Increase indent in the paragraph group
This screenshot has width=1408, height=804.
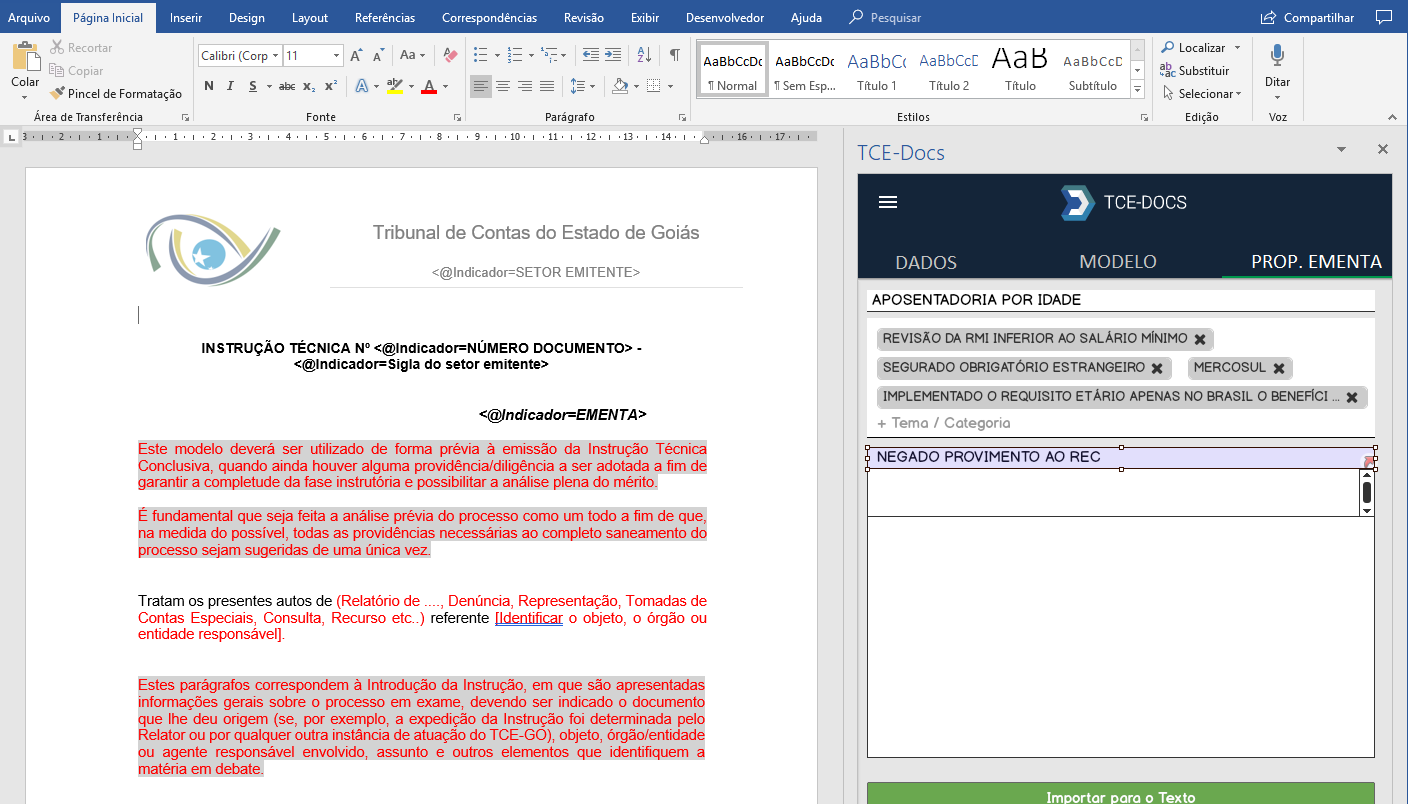click(x=613, y=55)
